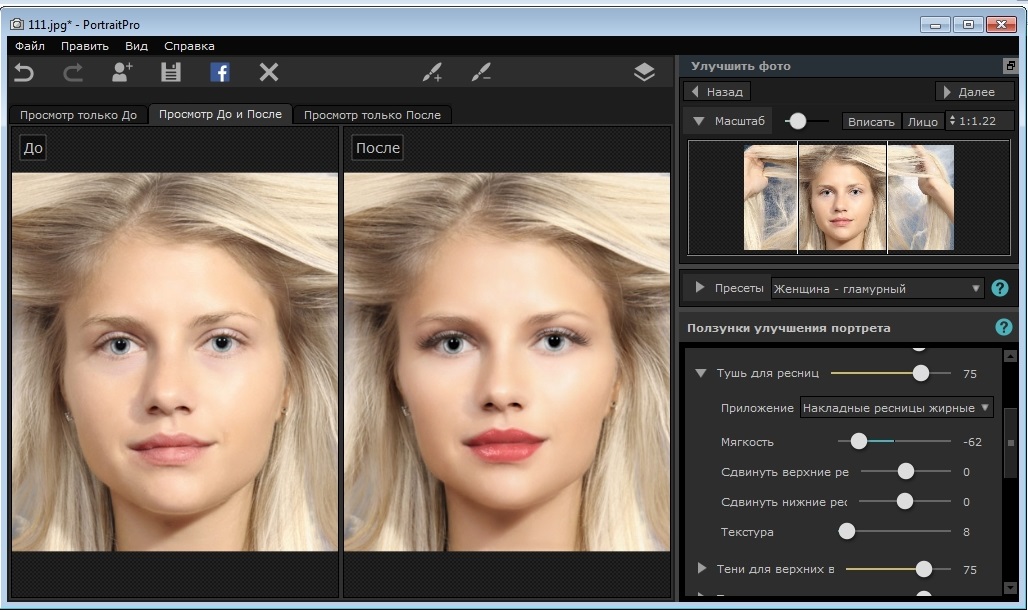Open help for Пресеты
Screen dimensions: 1028x610
1000,288
